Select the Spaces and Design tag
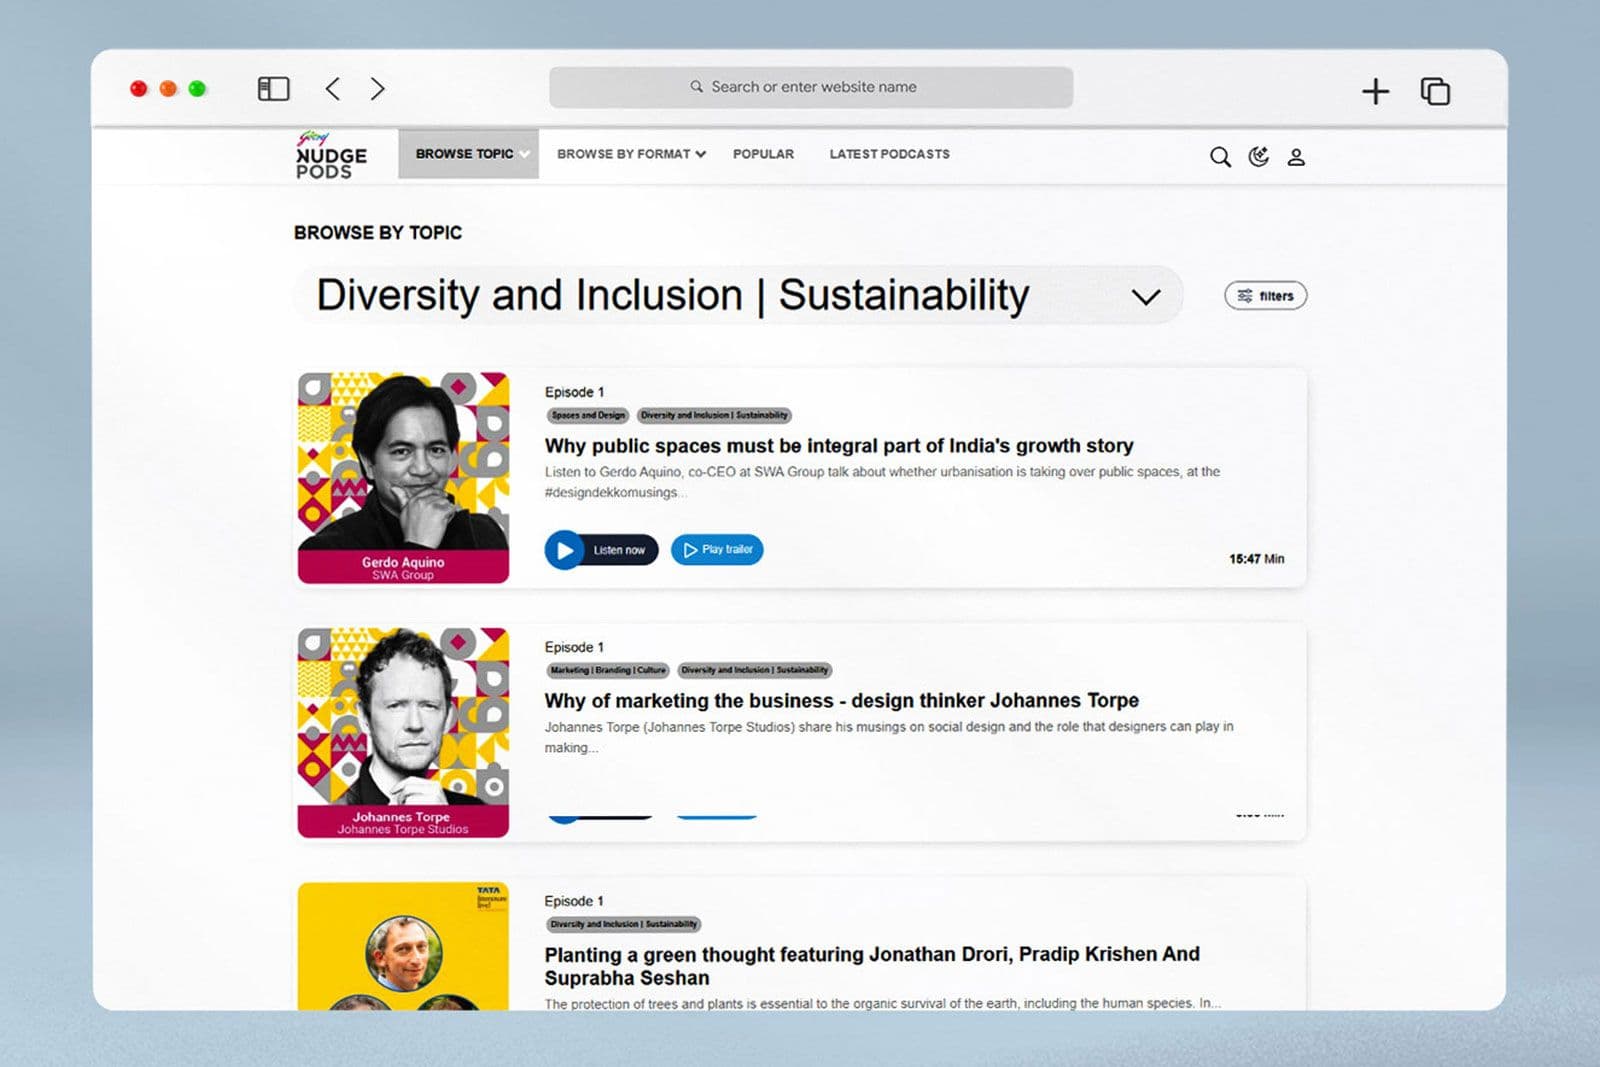 (x=588, y=415)
